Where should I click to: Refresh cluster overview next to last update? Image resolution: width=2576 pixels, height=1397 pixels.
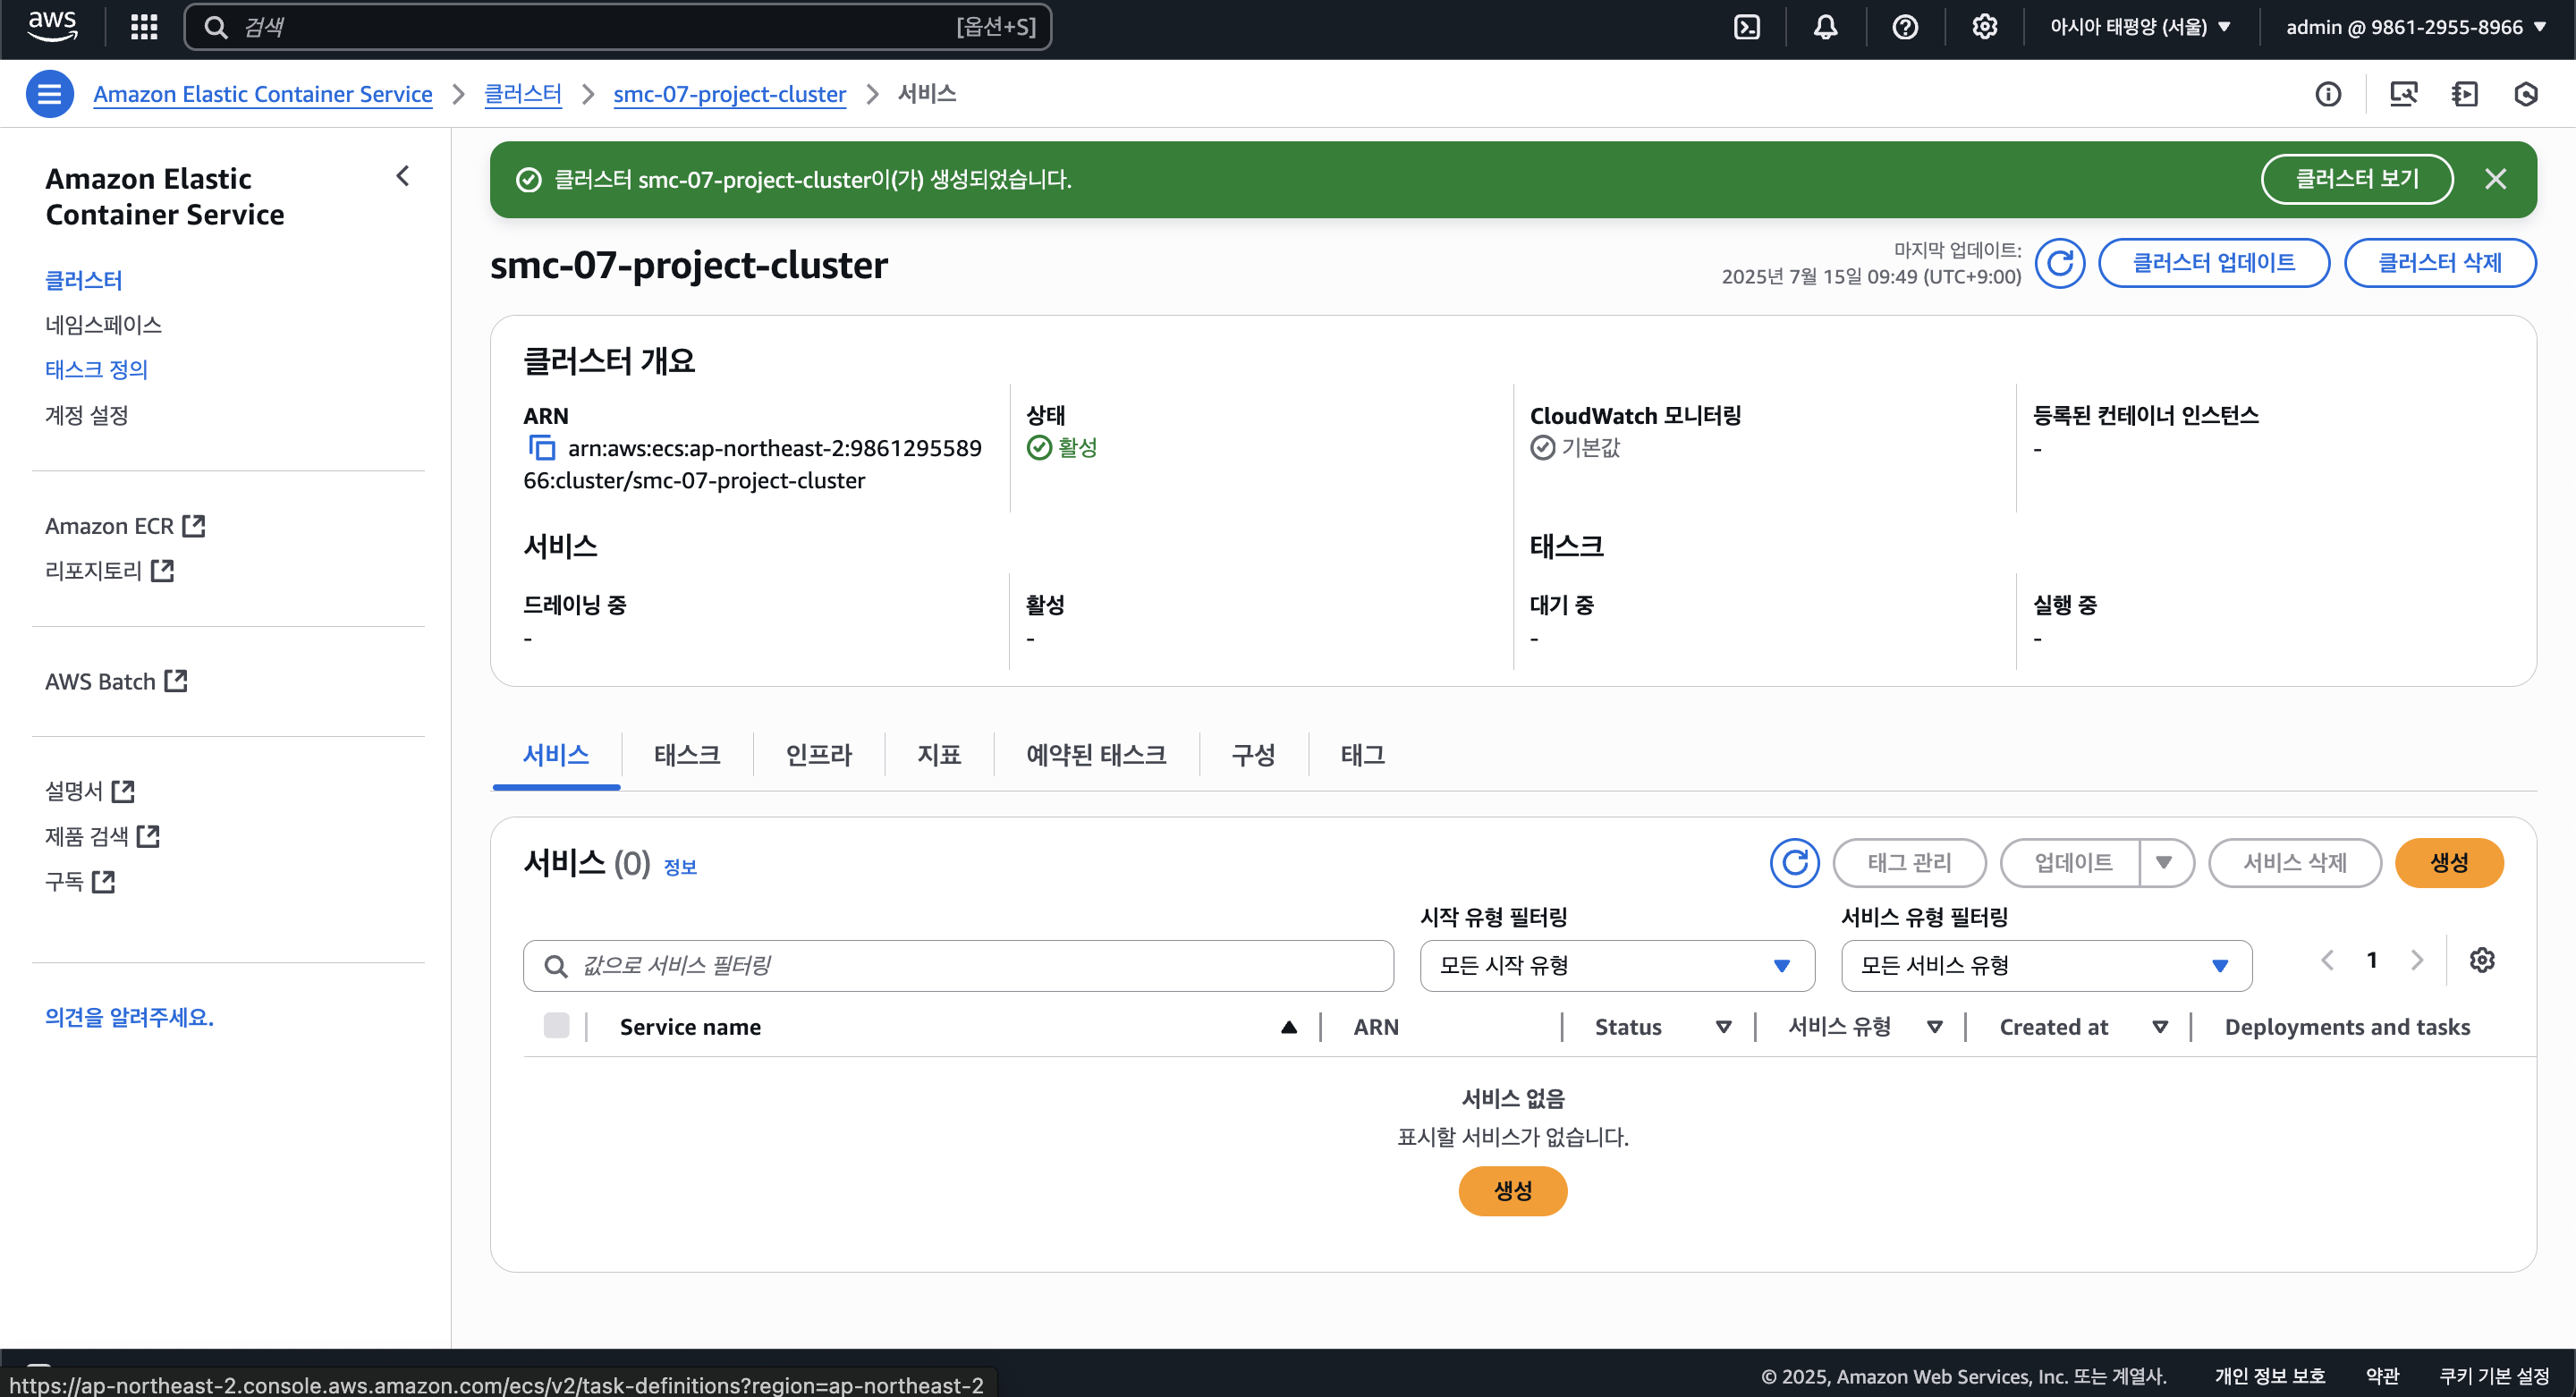point(2059,263)
